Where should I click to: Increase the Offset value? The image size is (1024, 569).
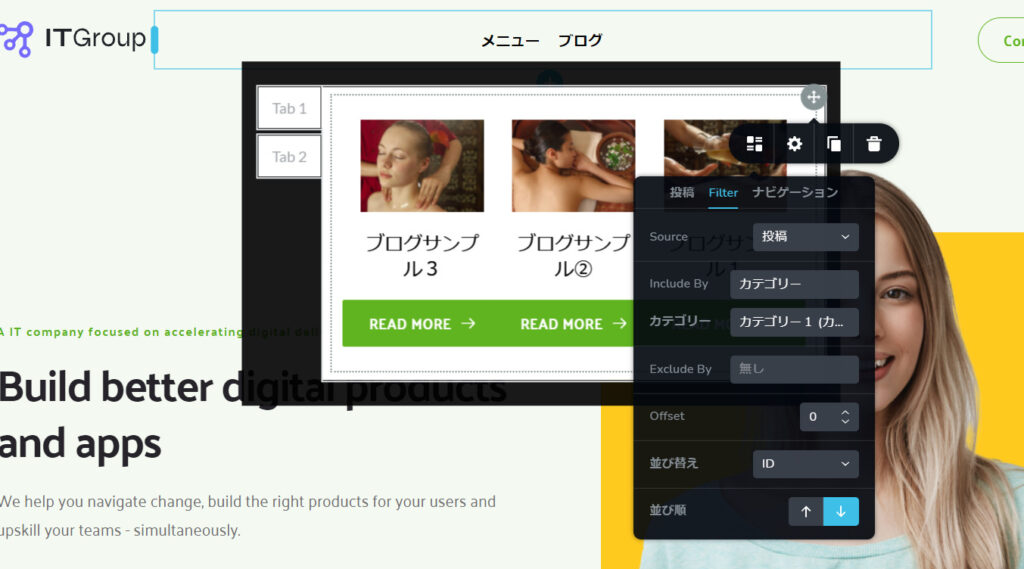(845, 412)
